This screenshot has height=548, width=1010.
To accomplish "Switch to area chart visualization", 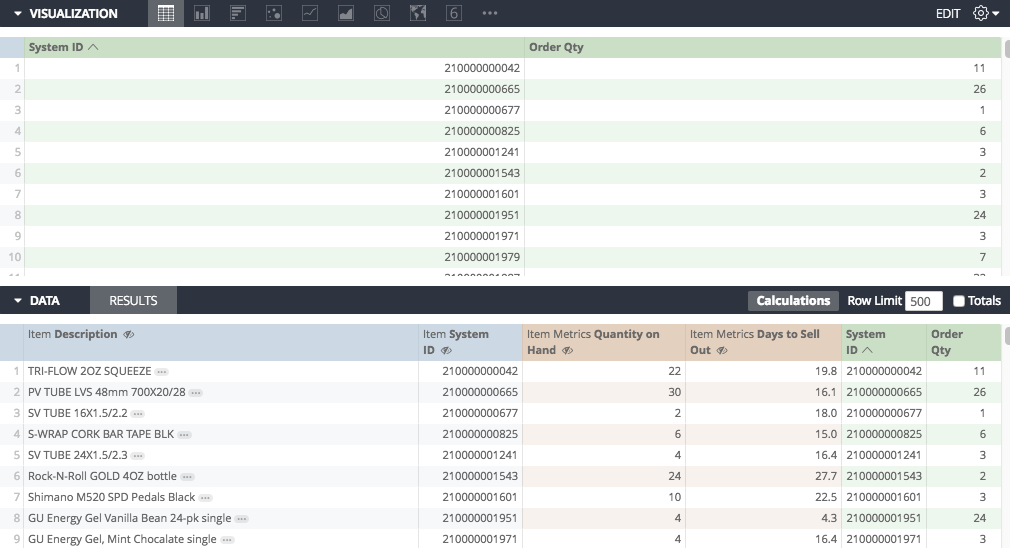I will (346, 13).
